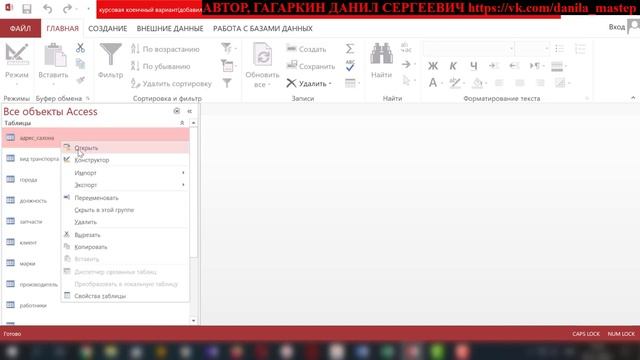Click Вход sign-in link

pos(617,27)
